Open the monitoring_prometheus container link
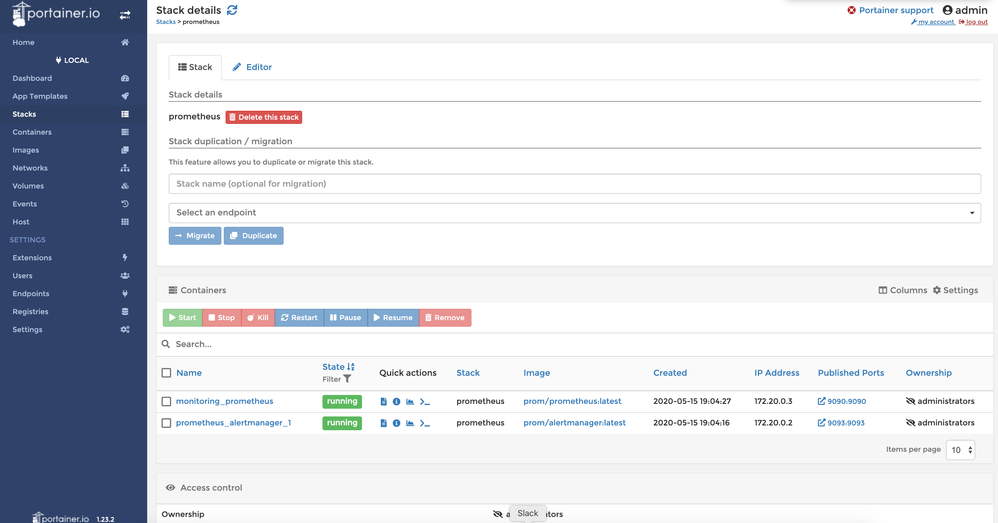 click(x=225, y=401)
